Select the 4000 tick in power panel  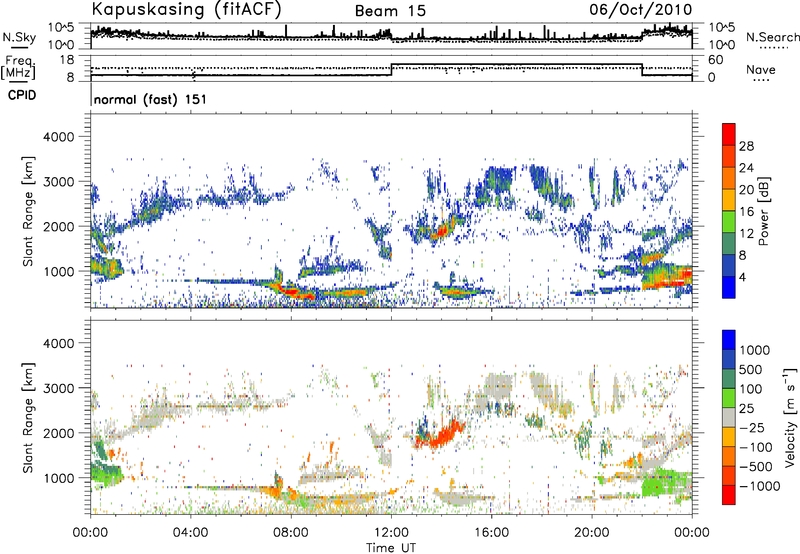click(58, 137)
